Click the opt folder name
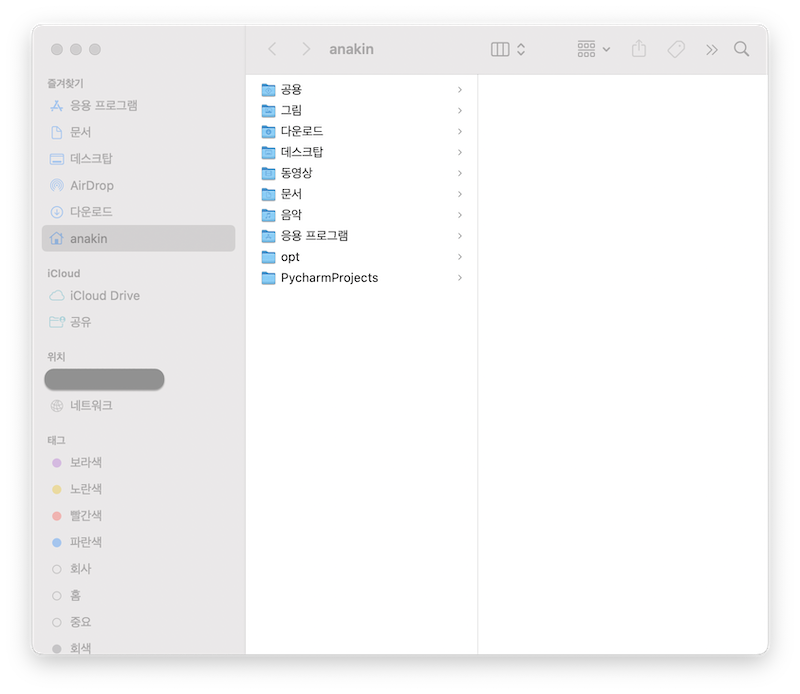 coord(290,257)
